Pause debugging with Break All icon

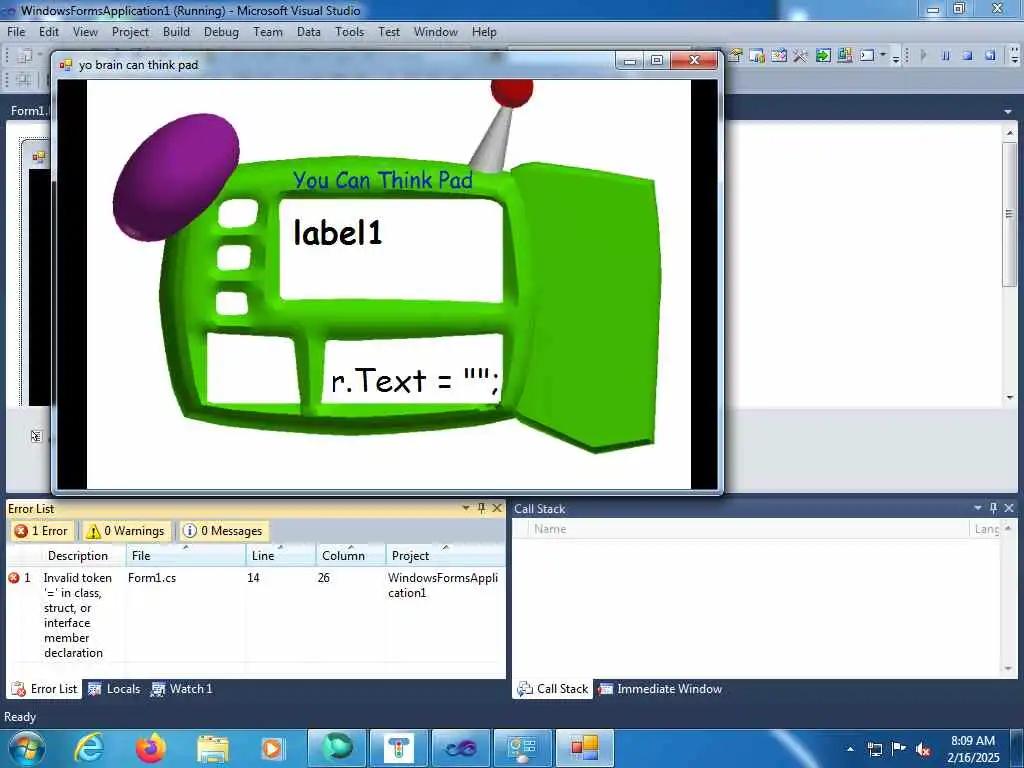[x=946, y=56]
